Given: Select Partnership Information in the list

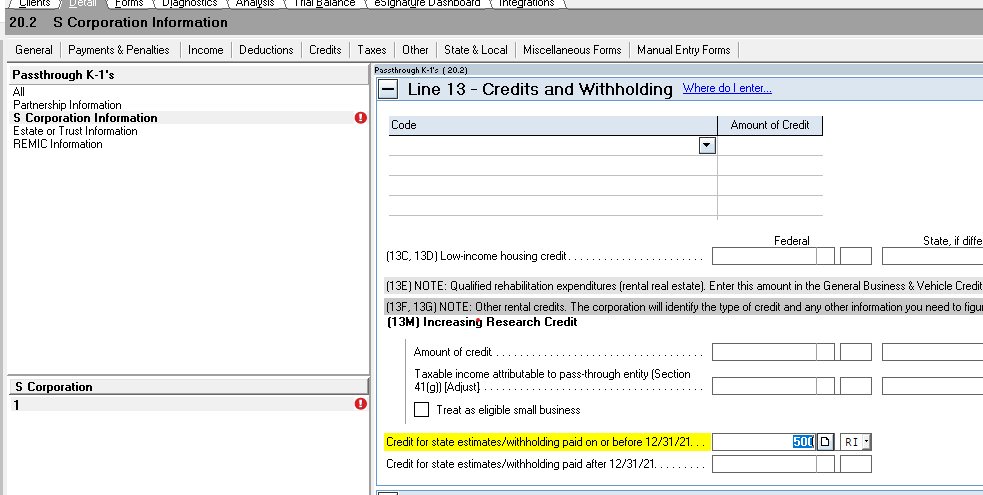Looking at the screenshot, I should click(x=67, y=105).
